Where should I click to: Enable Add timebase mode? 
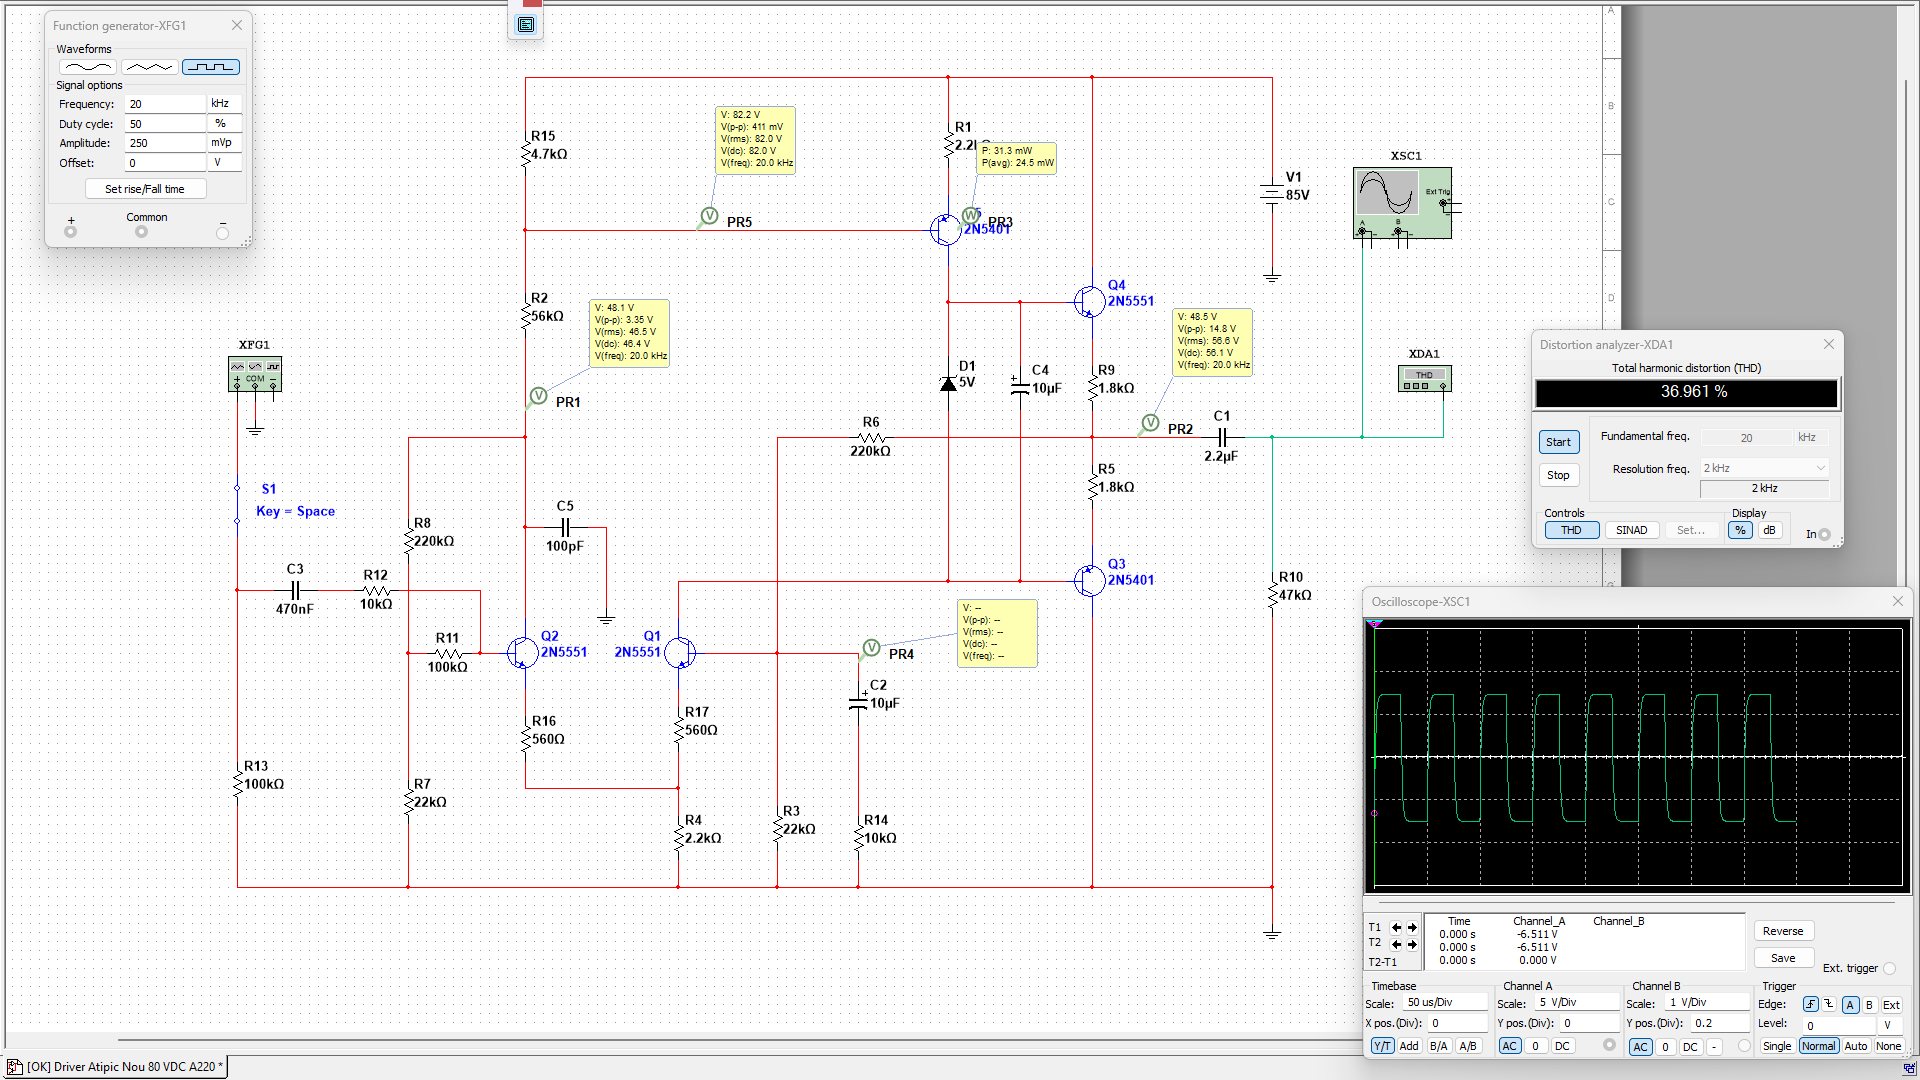1409,1046
